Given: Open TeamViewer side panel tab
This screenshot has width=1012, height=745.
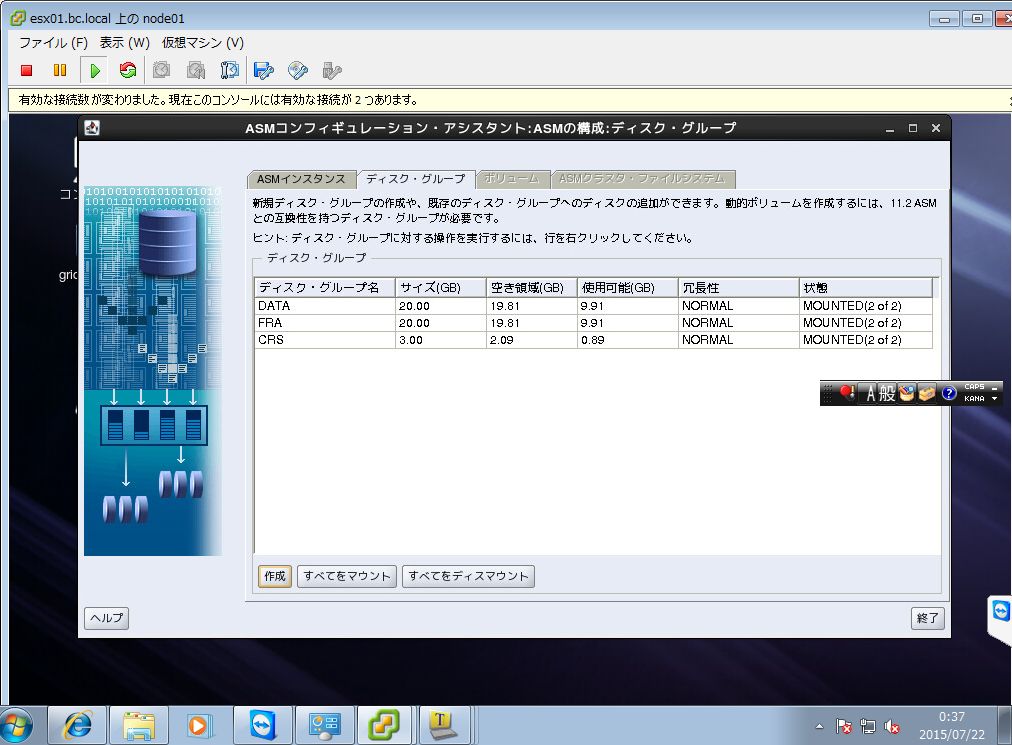Looking at the screenshot, I should (1000, 611).
